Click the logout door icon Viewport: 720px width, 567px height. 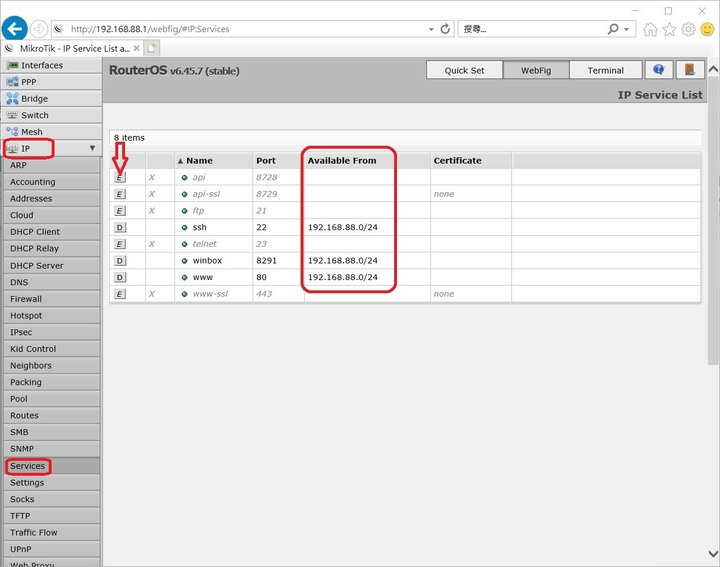click(690, 70)
